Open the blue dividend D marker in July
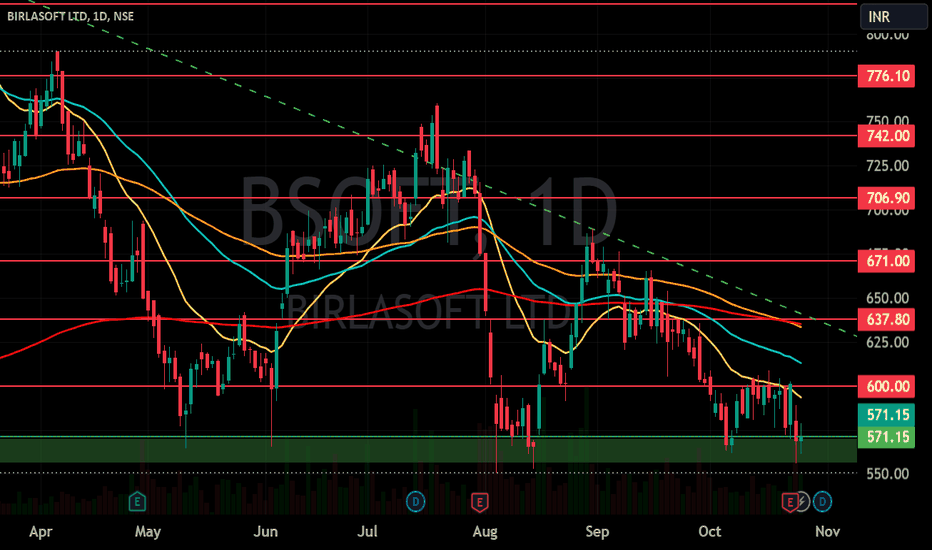 (x=415, y=502)
